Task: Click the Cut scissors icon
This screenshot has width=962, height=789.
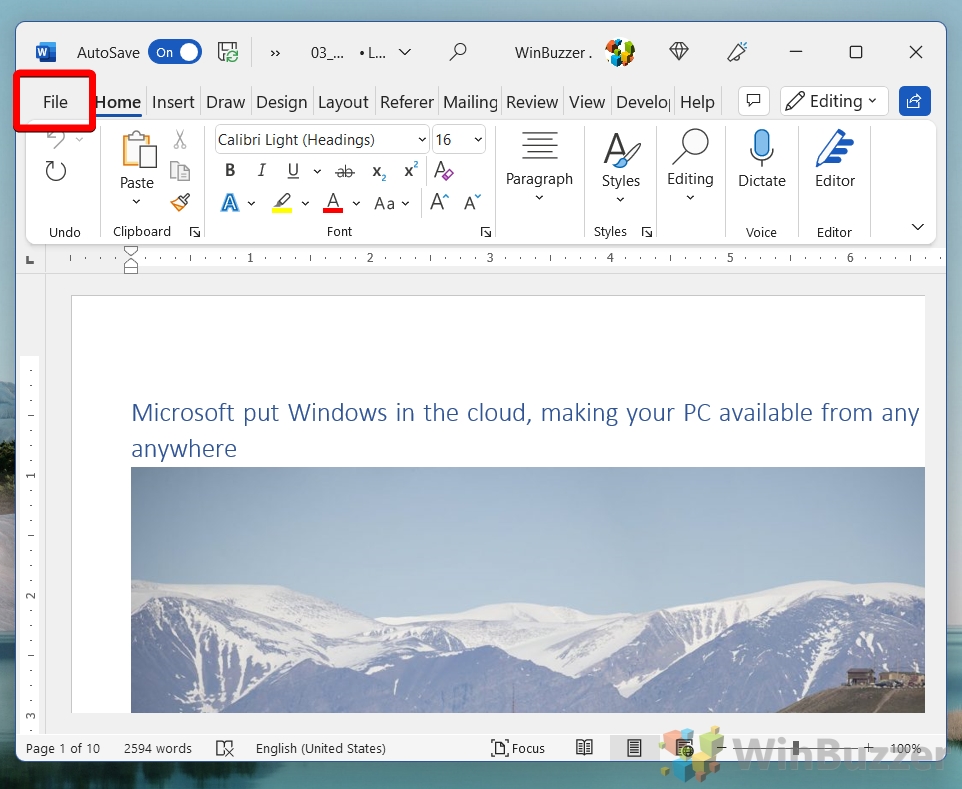Action: pos(180,139)
